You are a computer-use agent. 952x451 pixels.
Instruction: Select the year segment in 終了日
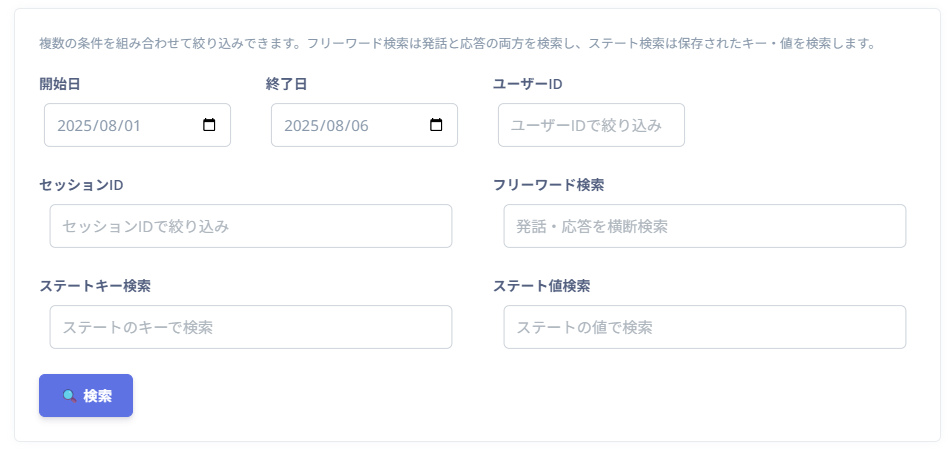pos(301,126)
